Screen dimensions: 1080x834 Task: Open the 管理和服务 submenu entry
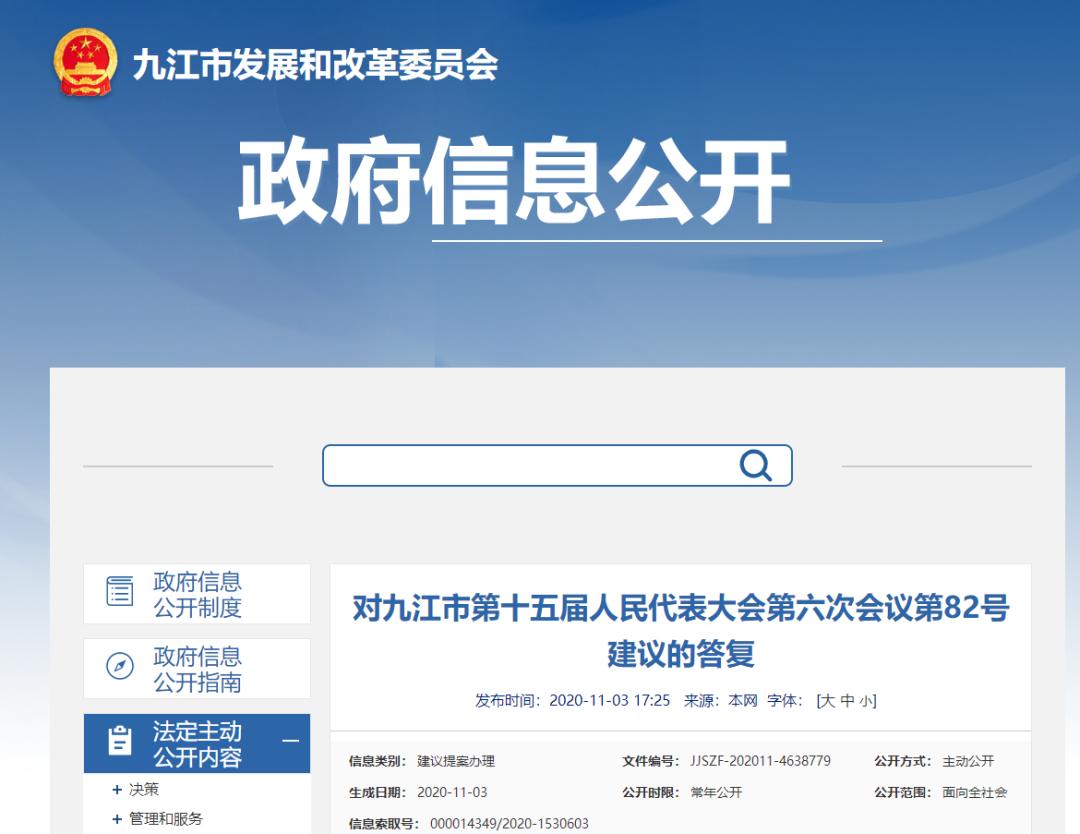166,819
